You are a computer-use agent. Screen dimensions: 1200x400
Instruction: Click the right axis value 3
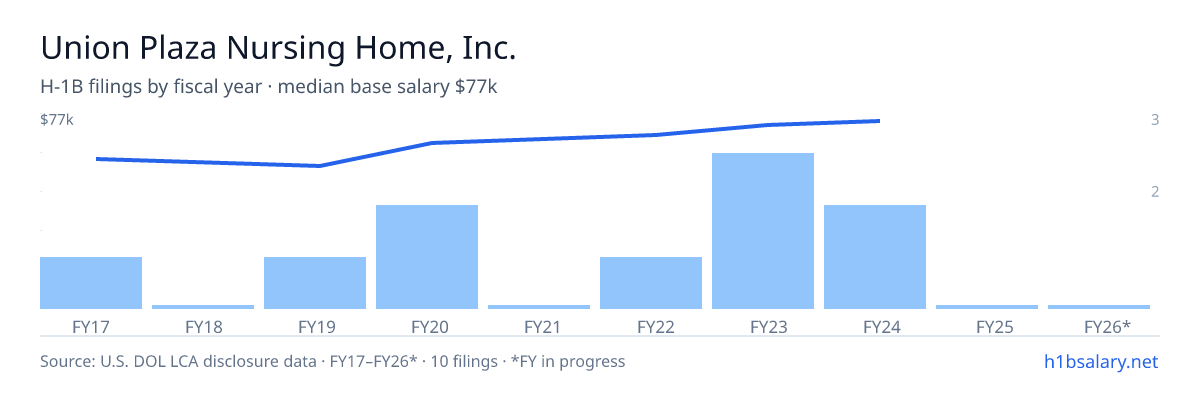click(x=1155, y=120)
